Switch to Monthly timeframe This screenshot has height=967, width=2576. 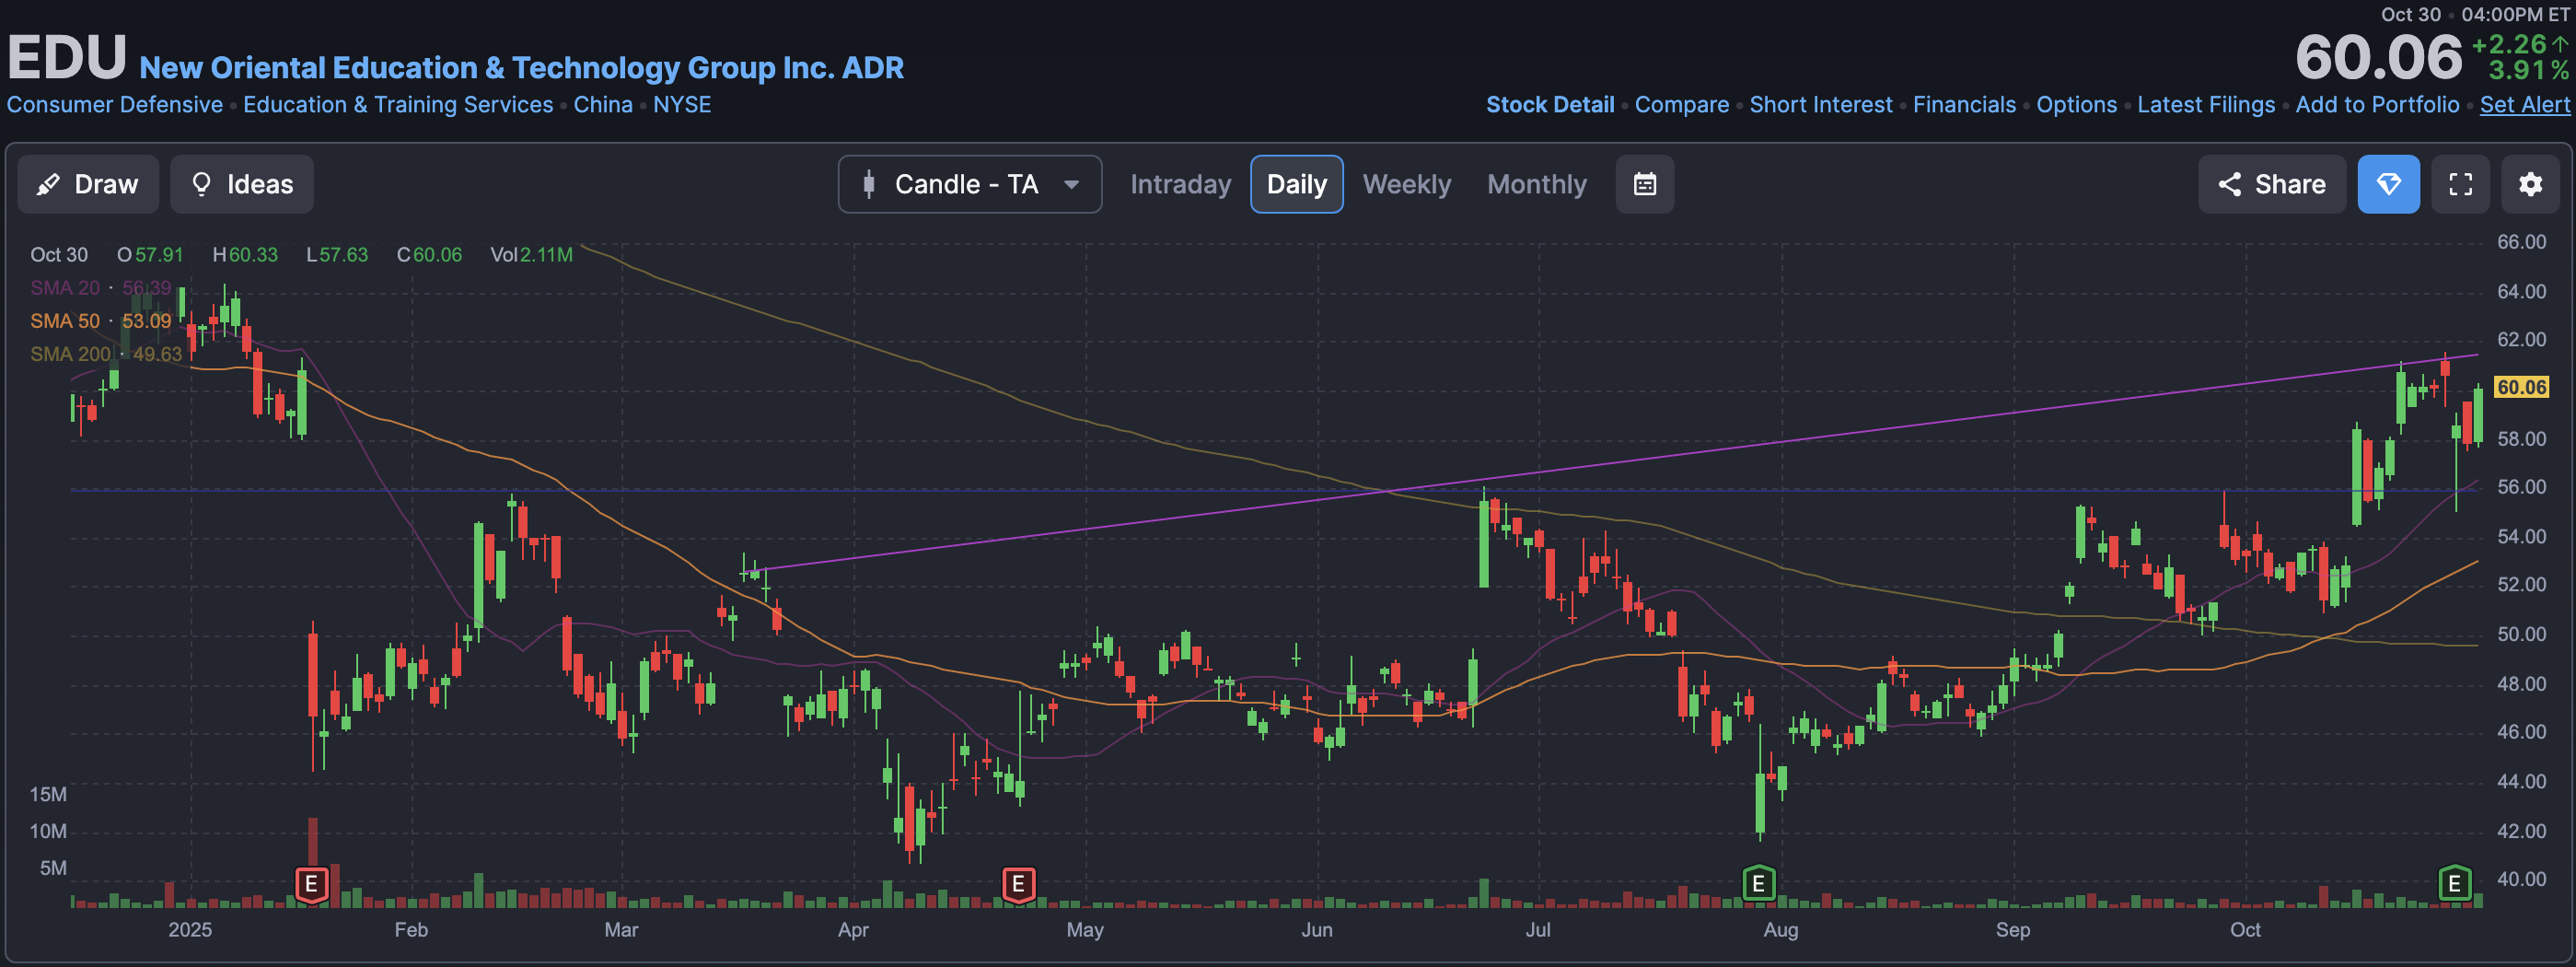pyautogui.click(x=1536, y=184)
